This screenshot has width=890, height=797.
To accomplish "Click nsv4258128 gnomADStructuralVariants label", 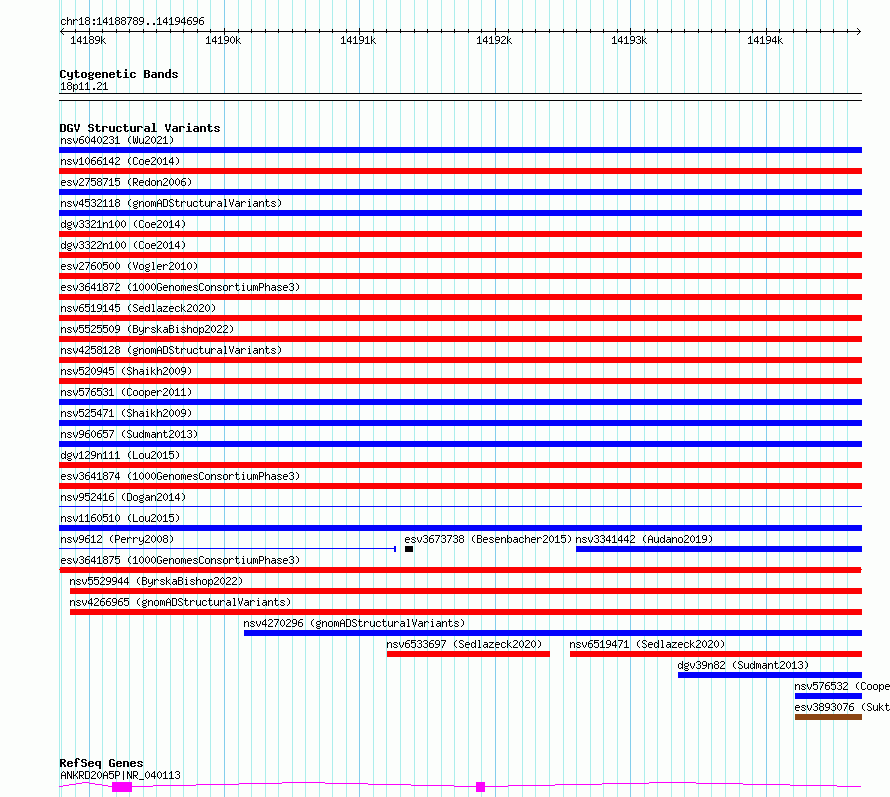I will point(171,350).
